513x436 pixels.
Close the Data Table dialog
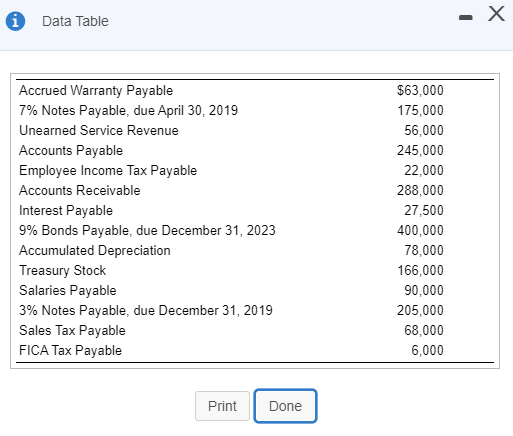[496, 14]
